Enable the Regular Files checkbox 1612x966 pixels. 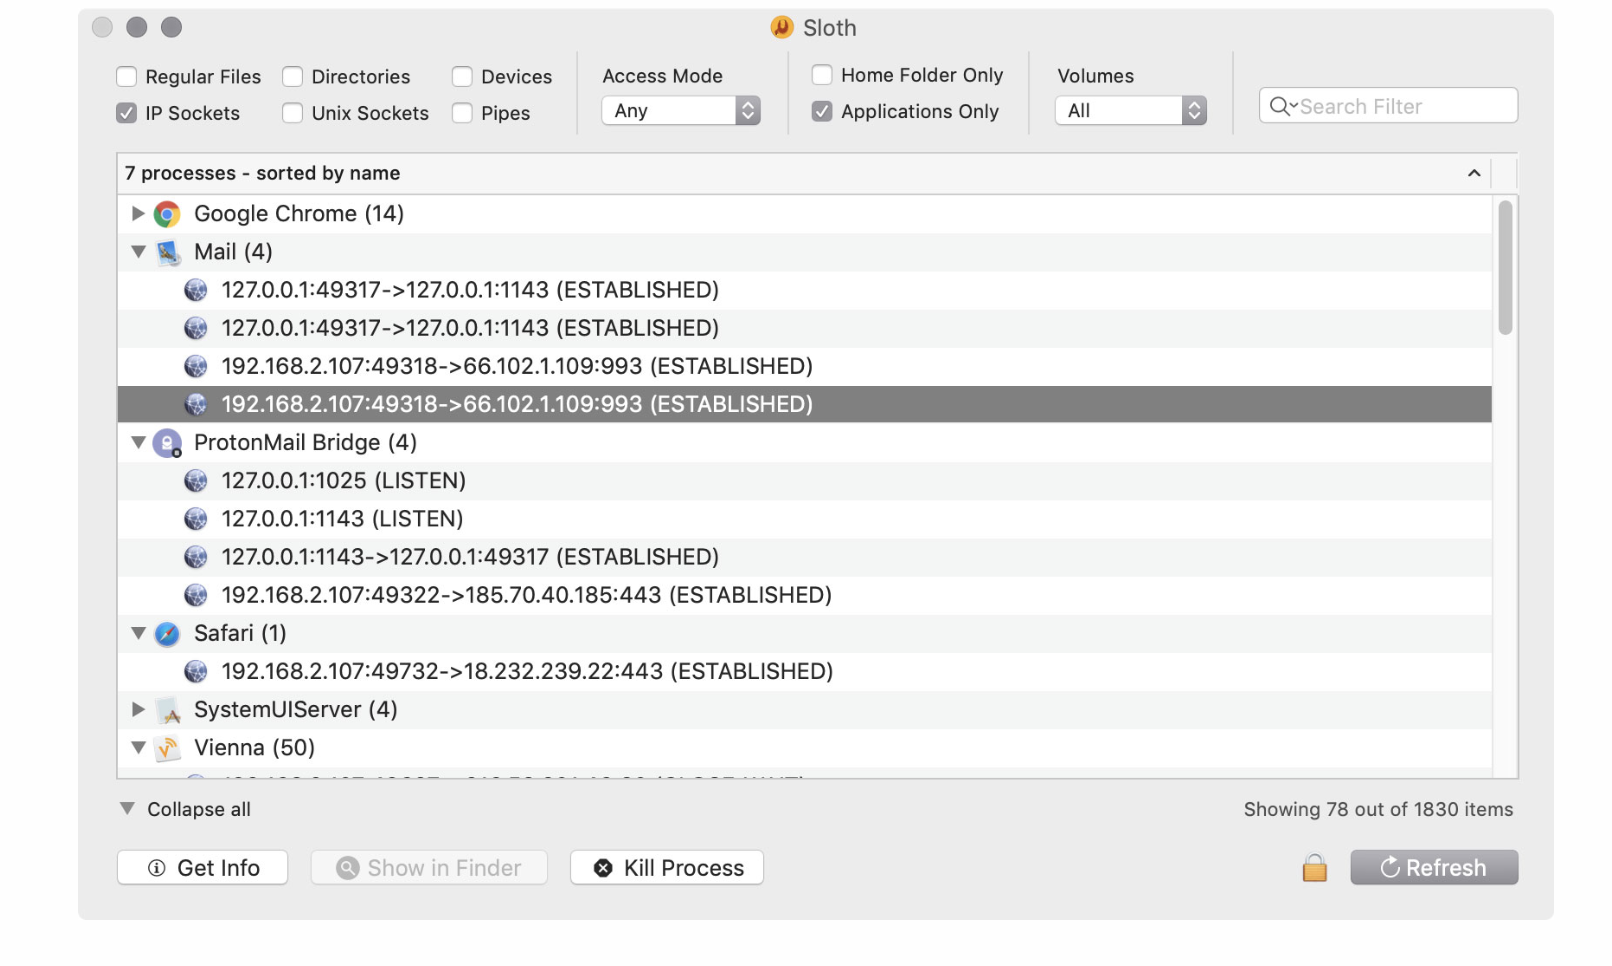[x=127, y=77]
